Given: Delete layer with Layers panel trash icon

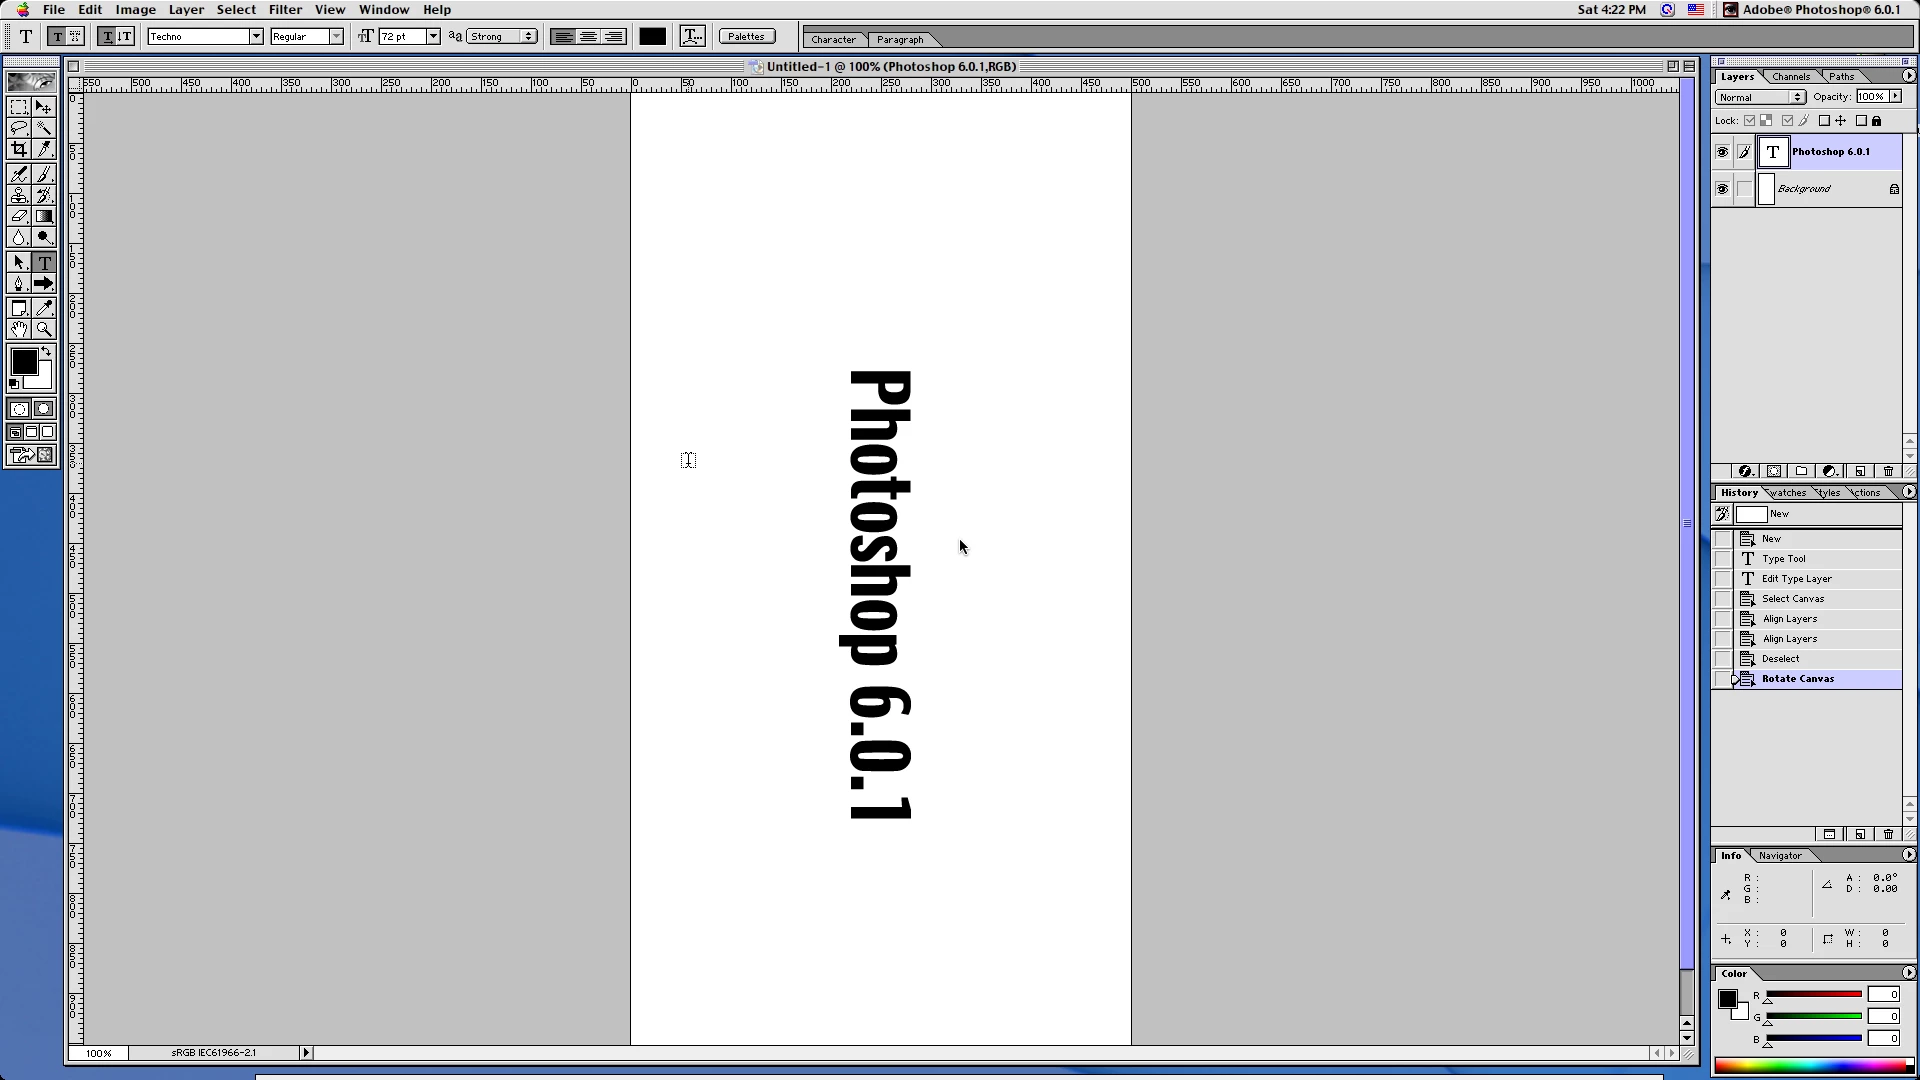Looking at the screenshot, I should tap(1888, 471).
